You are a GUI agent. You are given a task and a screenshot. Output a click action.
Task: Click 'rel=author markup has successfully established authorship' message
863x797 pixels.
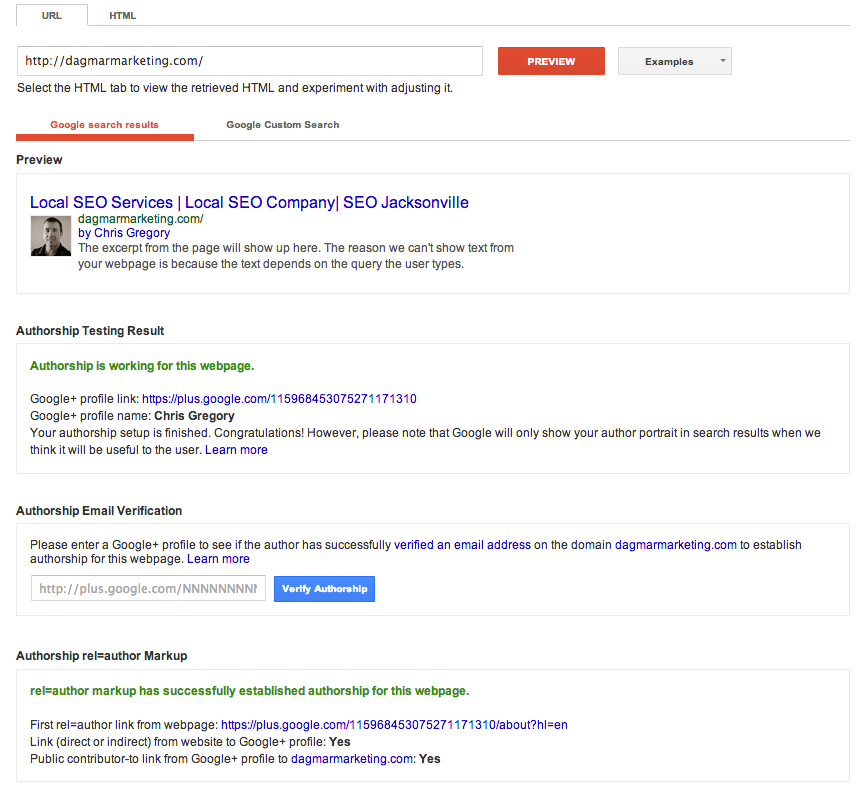coord(249,691)
